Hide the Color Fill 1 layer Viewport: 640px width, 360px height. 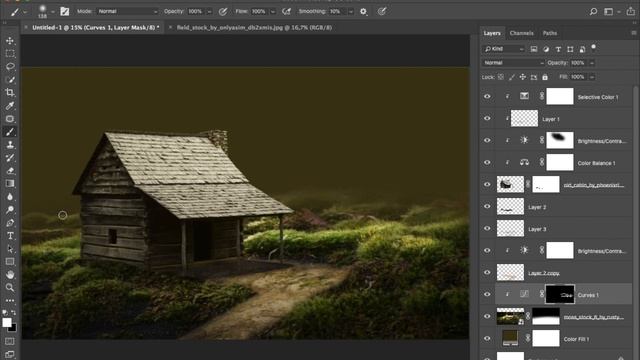(487, 338)
